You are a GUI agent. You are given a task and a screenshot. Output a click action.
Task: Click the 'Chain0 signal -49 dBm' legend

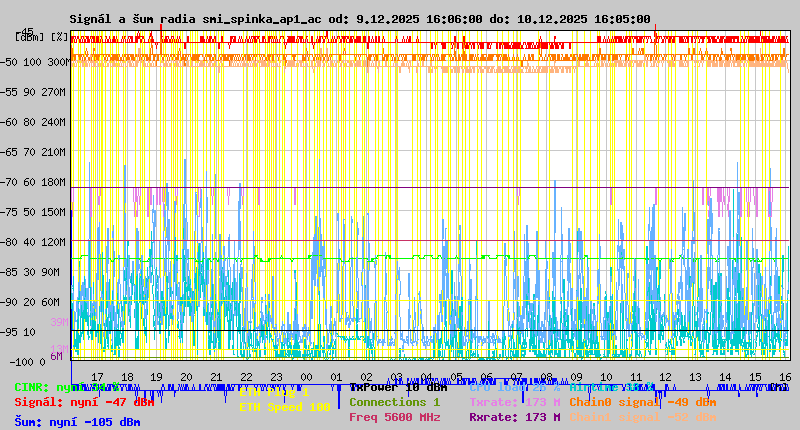pyautogui.click(x=643, y=402)
